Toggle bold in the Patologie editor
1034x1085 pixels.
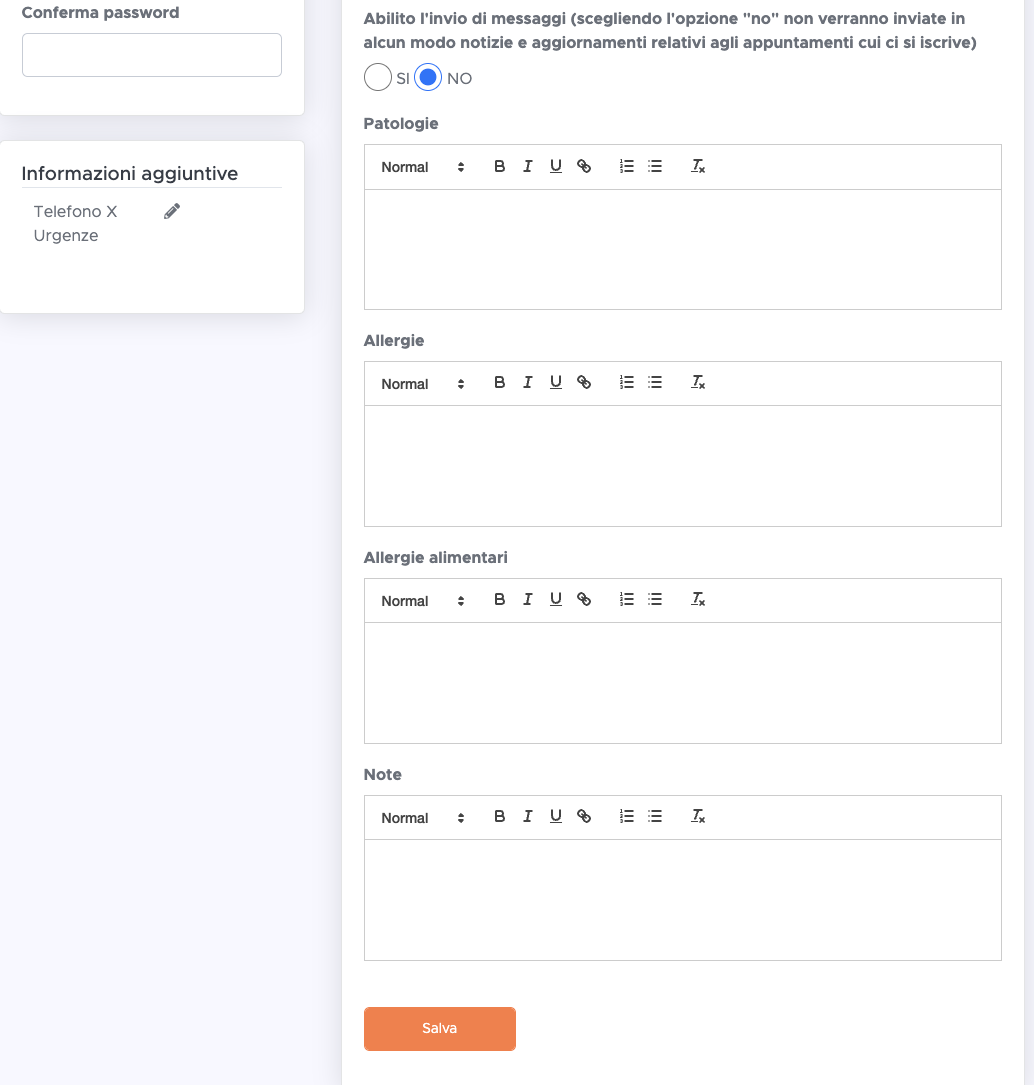(499, 166)
